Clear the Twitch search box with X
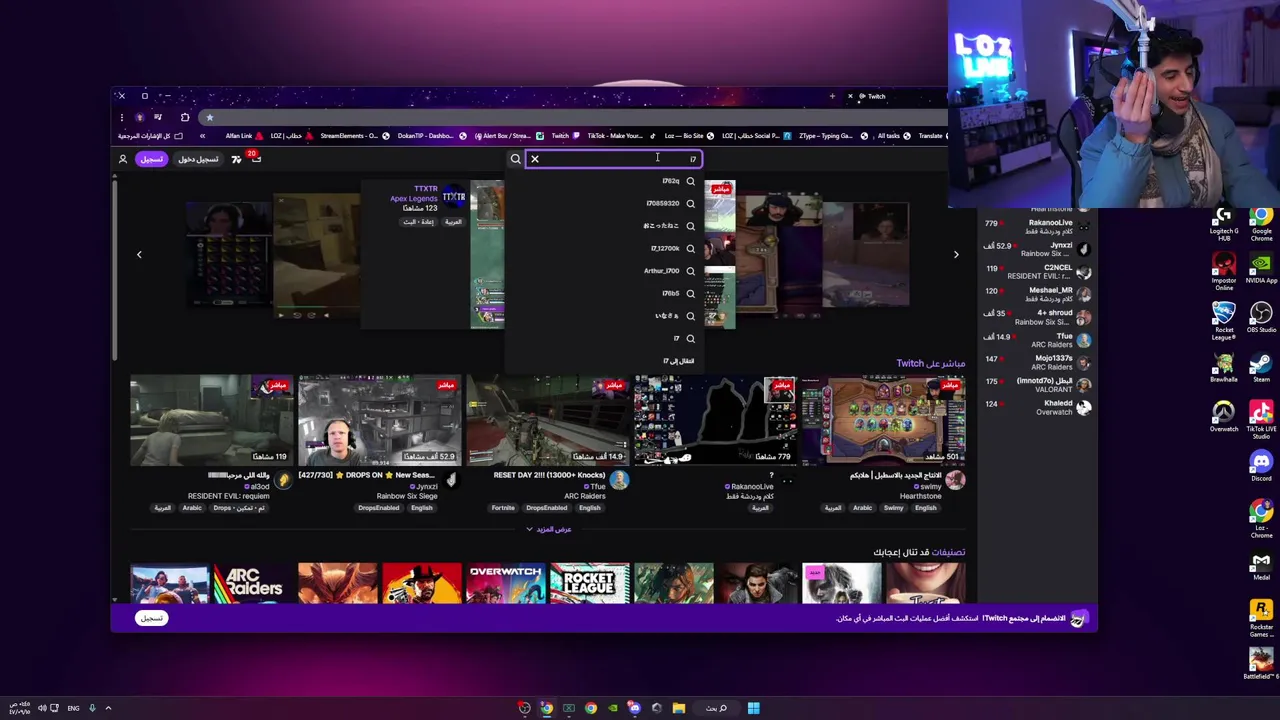The image size is (1280, 720). tap(535, 159)
